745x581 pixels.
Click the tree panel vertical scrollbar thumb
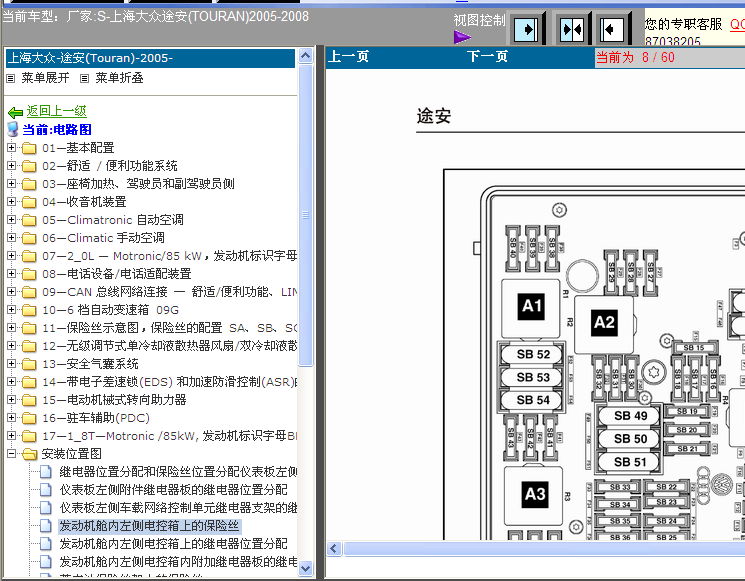[306, 215]
